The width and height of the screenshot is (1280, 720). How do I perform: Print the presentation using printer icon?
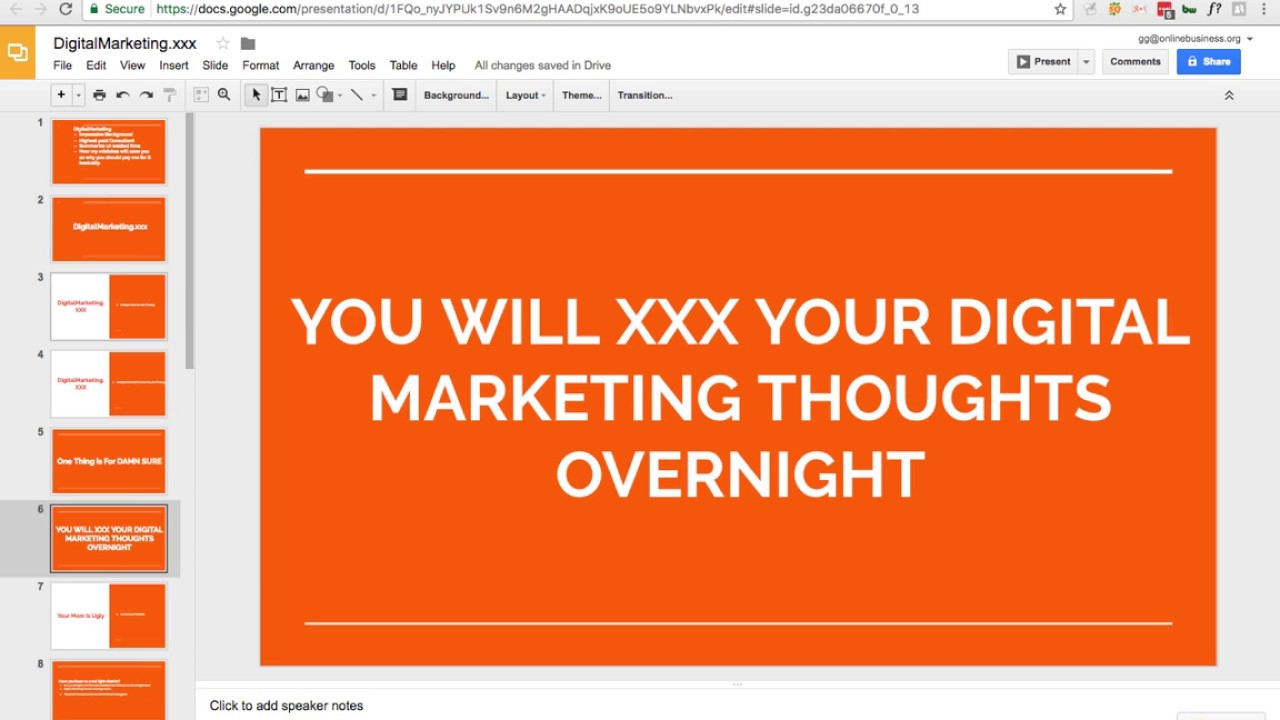[x=99, y=95]
